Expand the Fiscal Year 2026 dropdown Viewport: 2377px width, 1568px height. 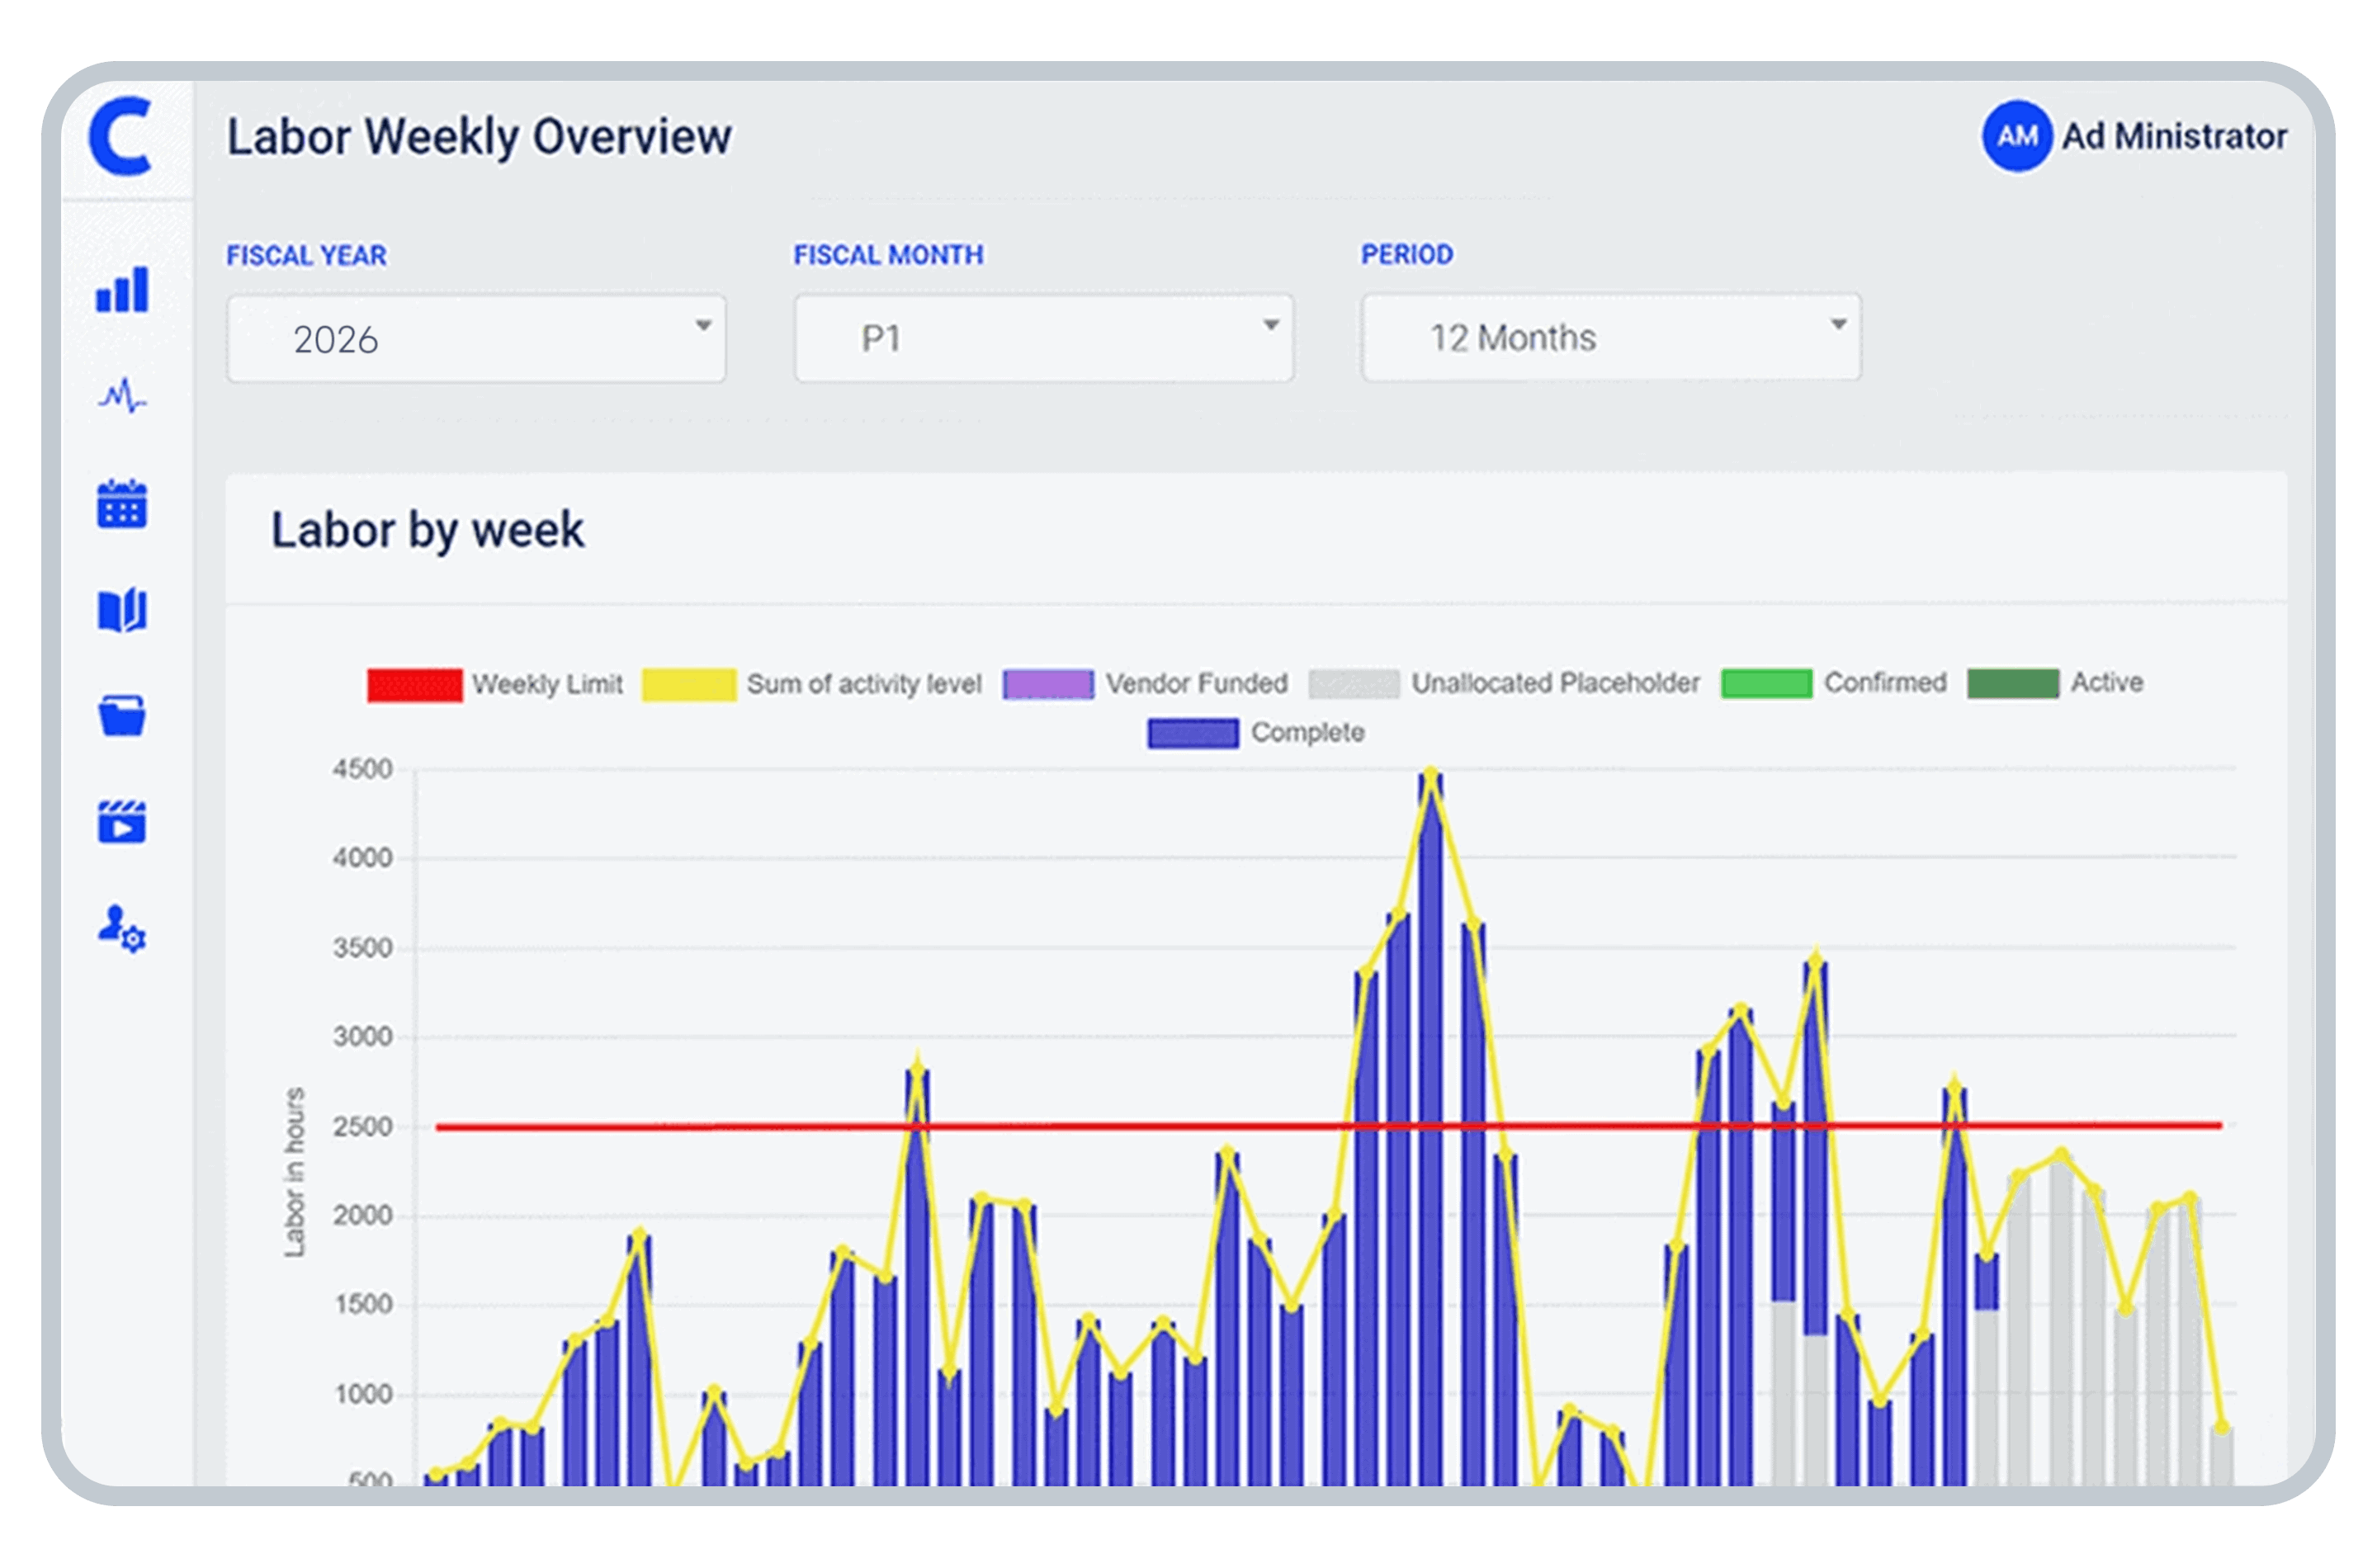pos(476,339)
